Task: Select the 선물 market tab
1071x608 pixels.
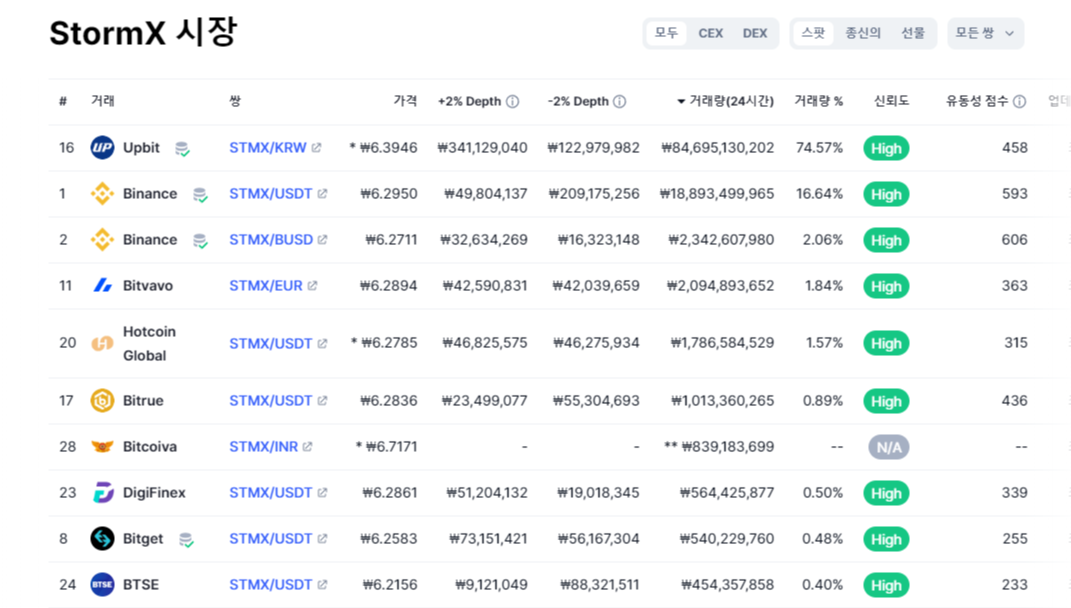Action: [x=913, y=33]
